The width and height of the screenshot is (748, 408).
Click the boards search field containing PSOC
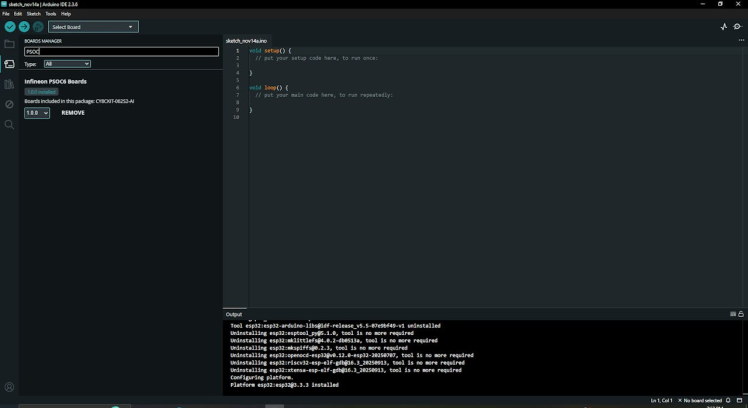(120, 52)
